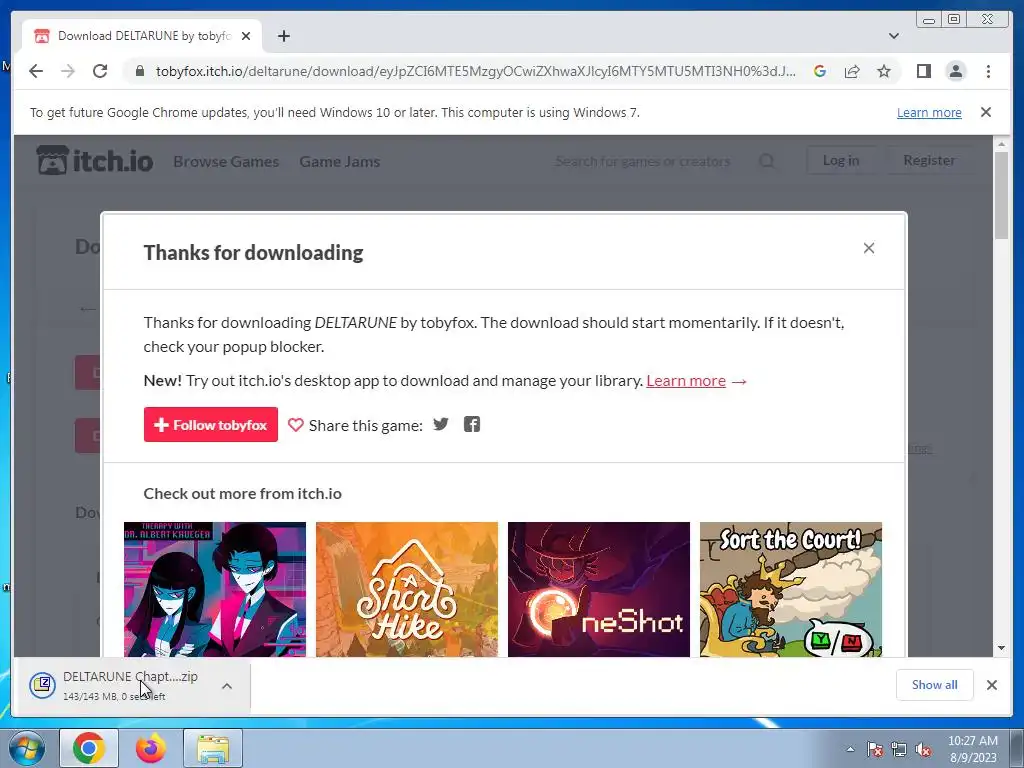Open the OneShot game thumbnail
This screenshot has height=768, width=1024.
pos(599,589)
